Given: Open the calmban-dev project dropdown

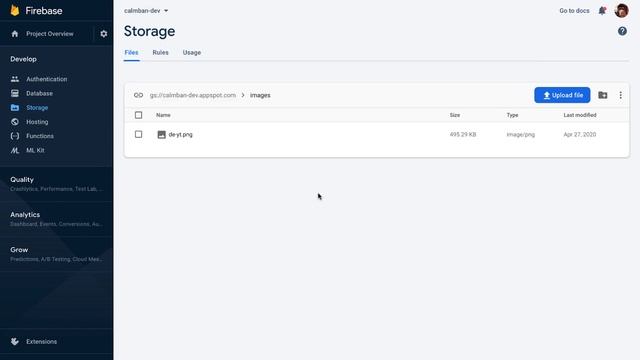Looking at the screenshot, I should (146, 11).
